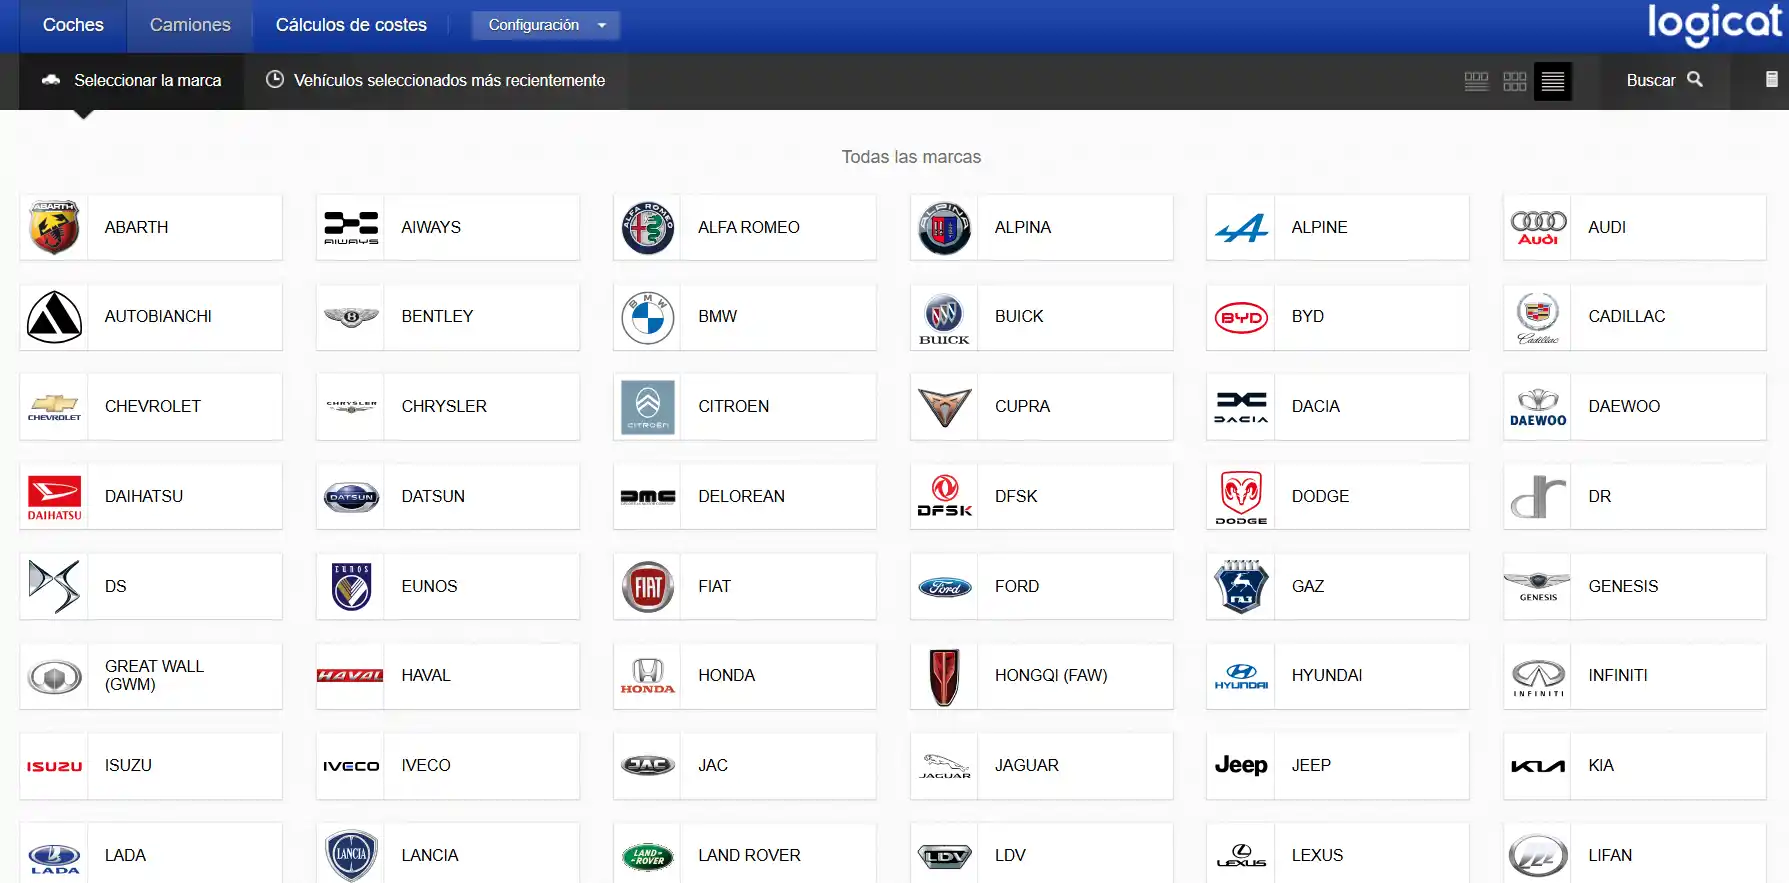The image size is (1789, 883).
Task: Choose the LADA brand
Action: [x=151, y=854]
